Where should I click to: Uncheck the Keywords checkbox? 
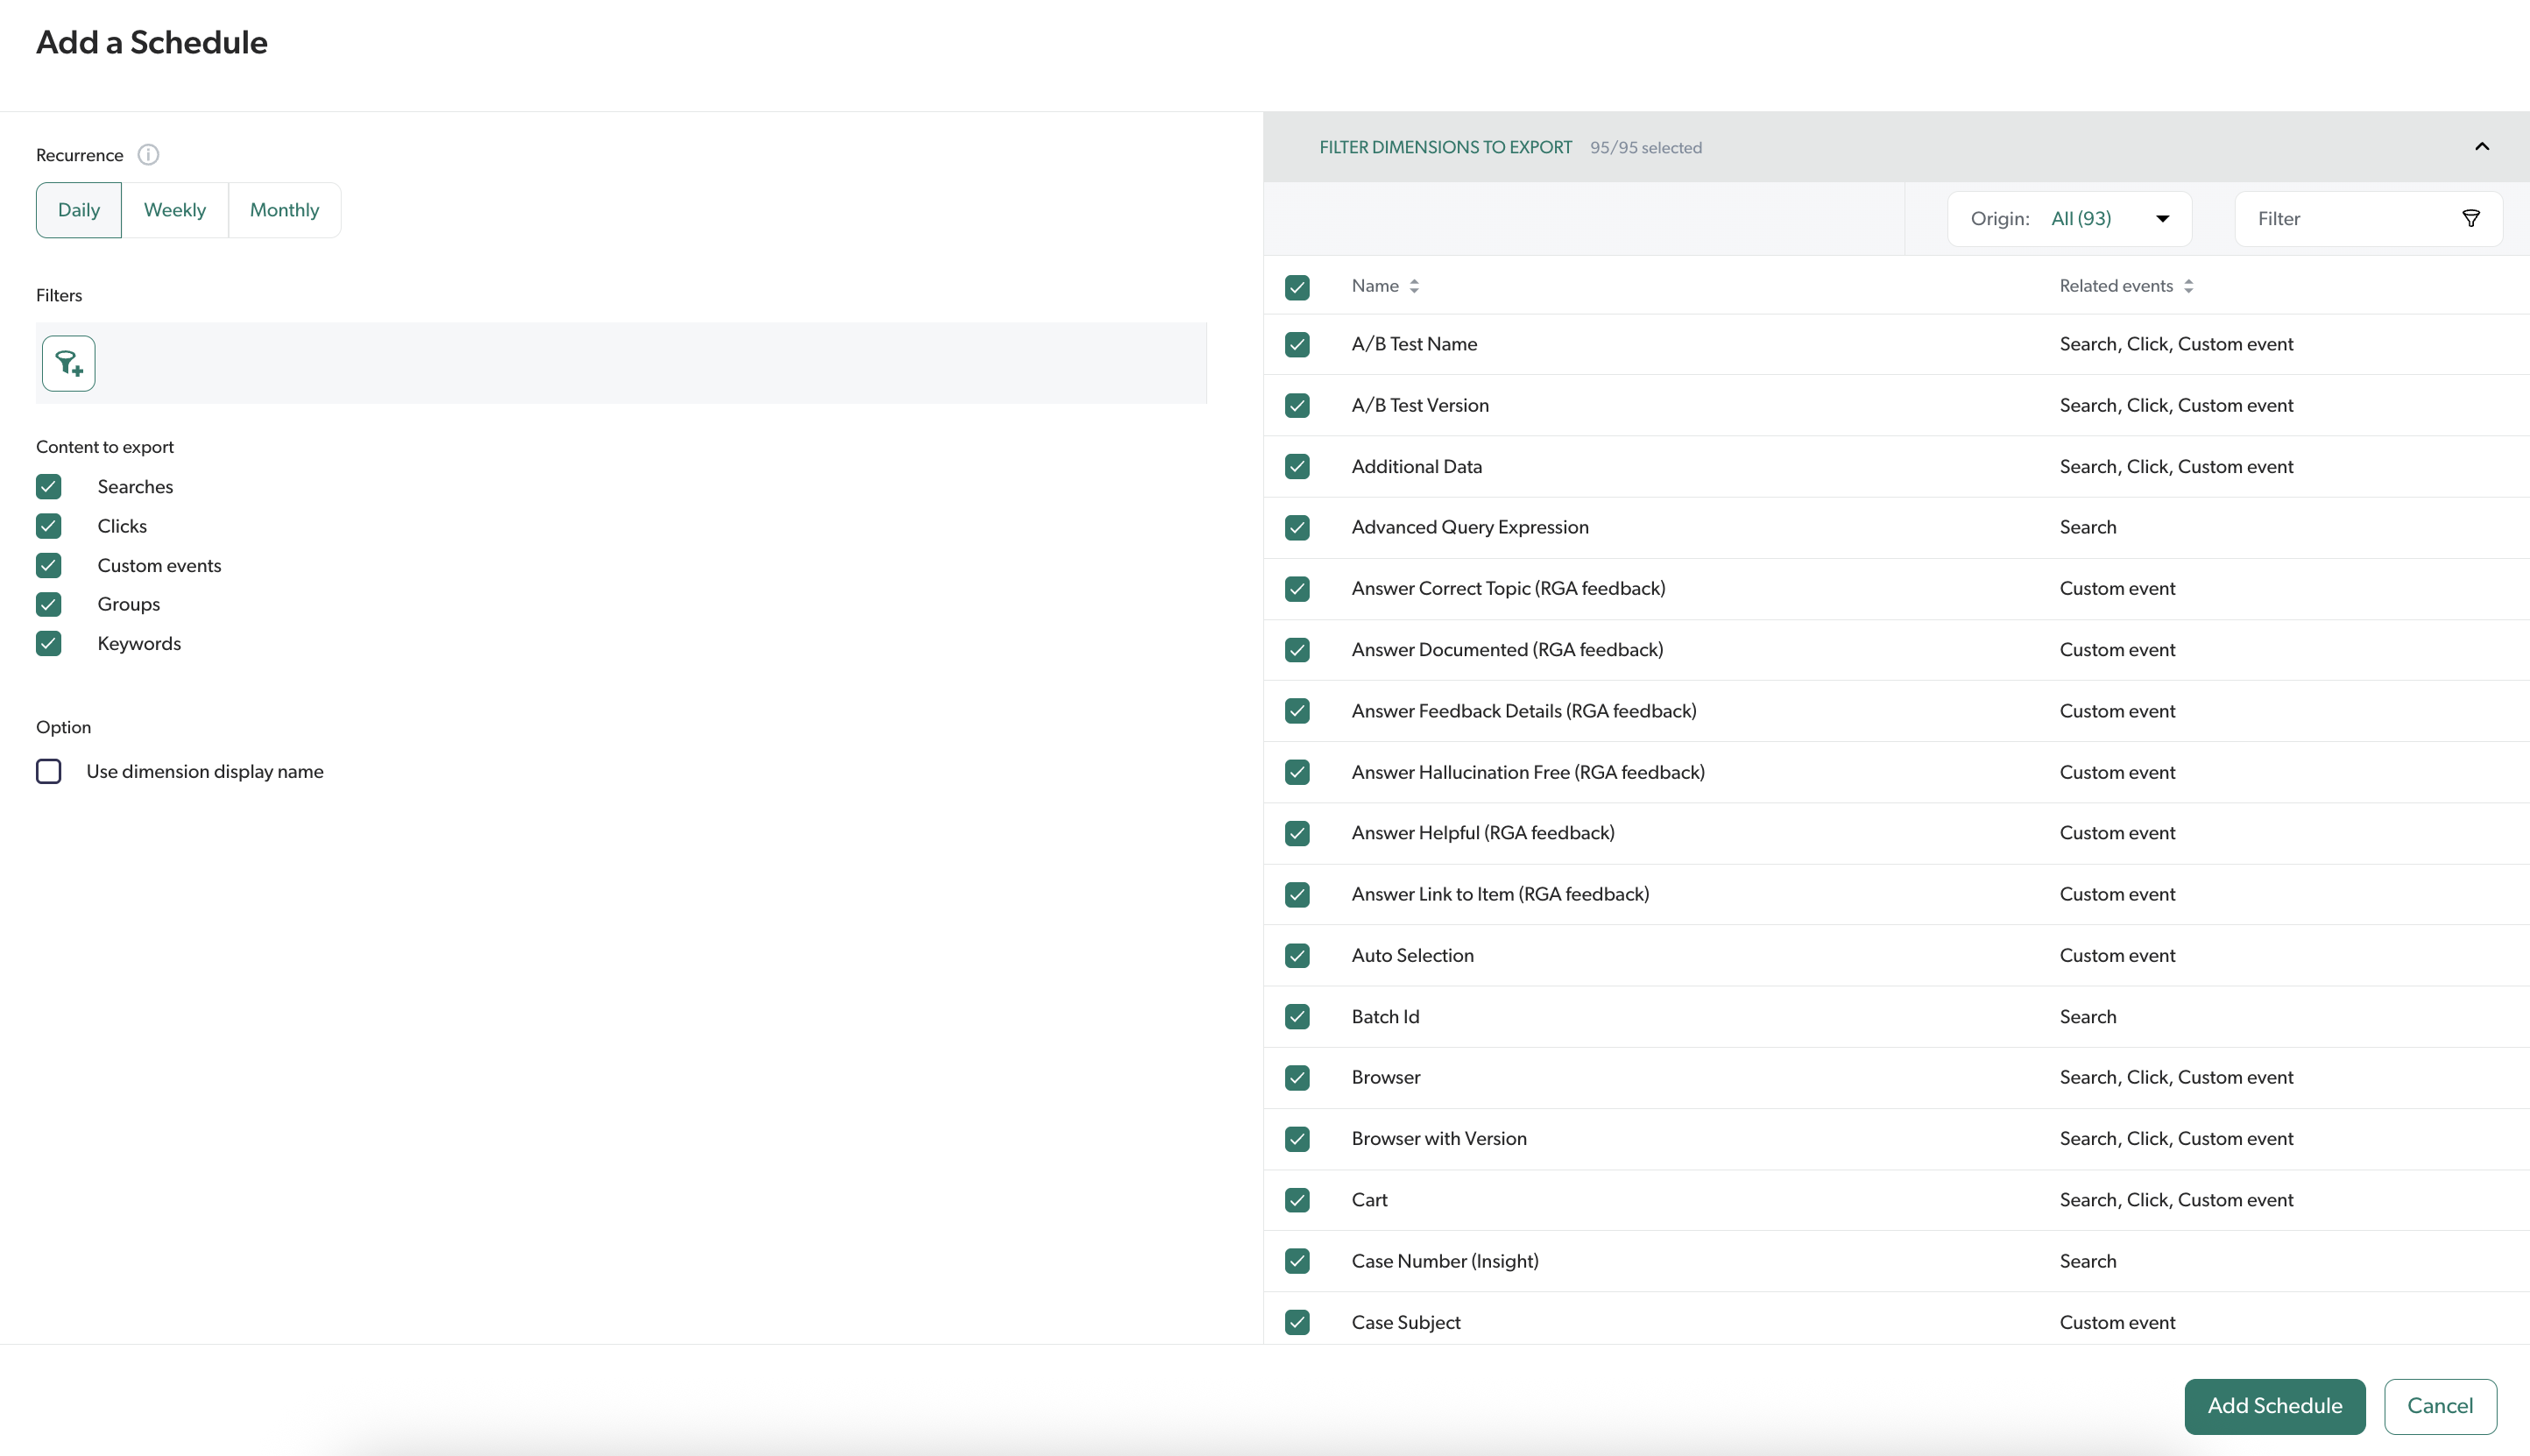point(49,643)
